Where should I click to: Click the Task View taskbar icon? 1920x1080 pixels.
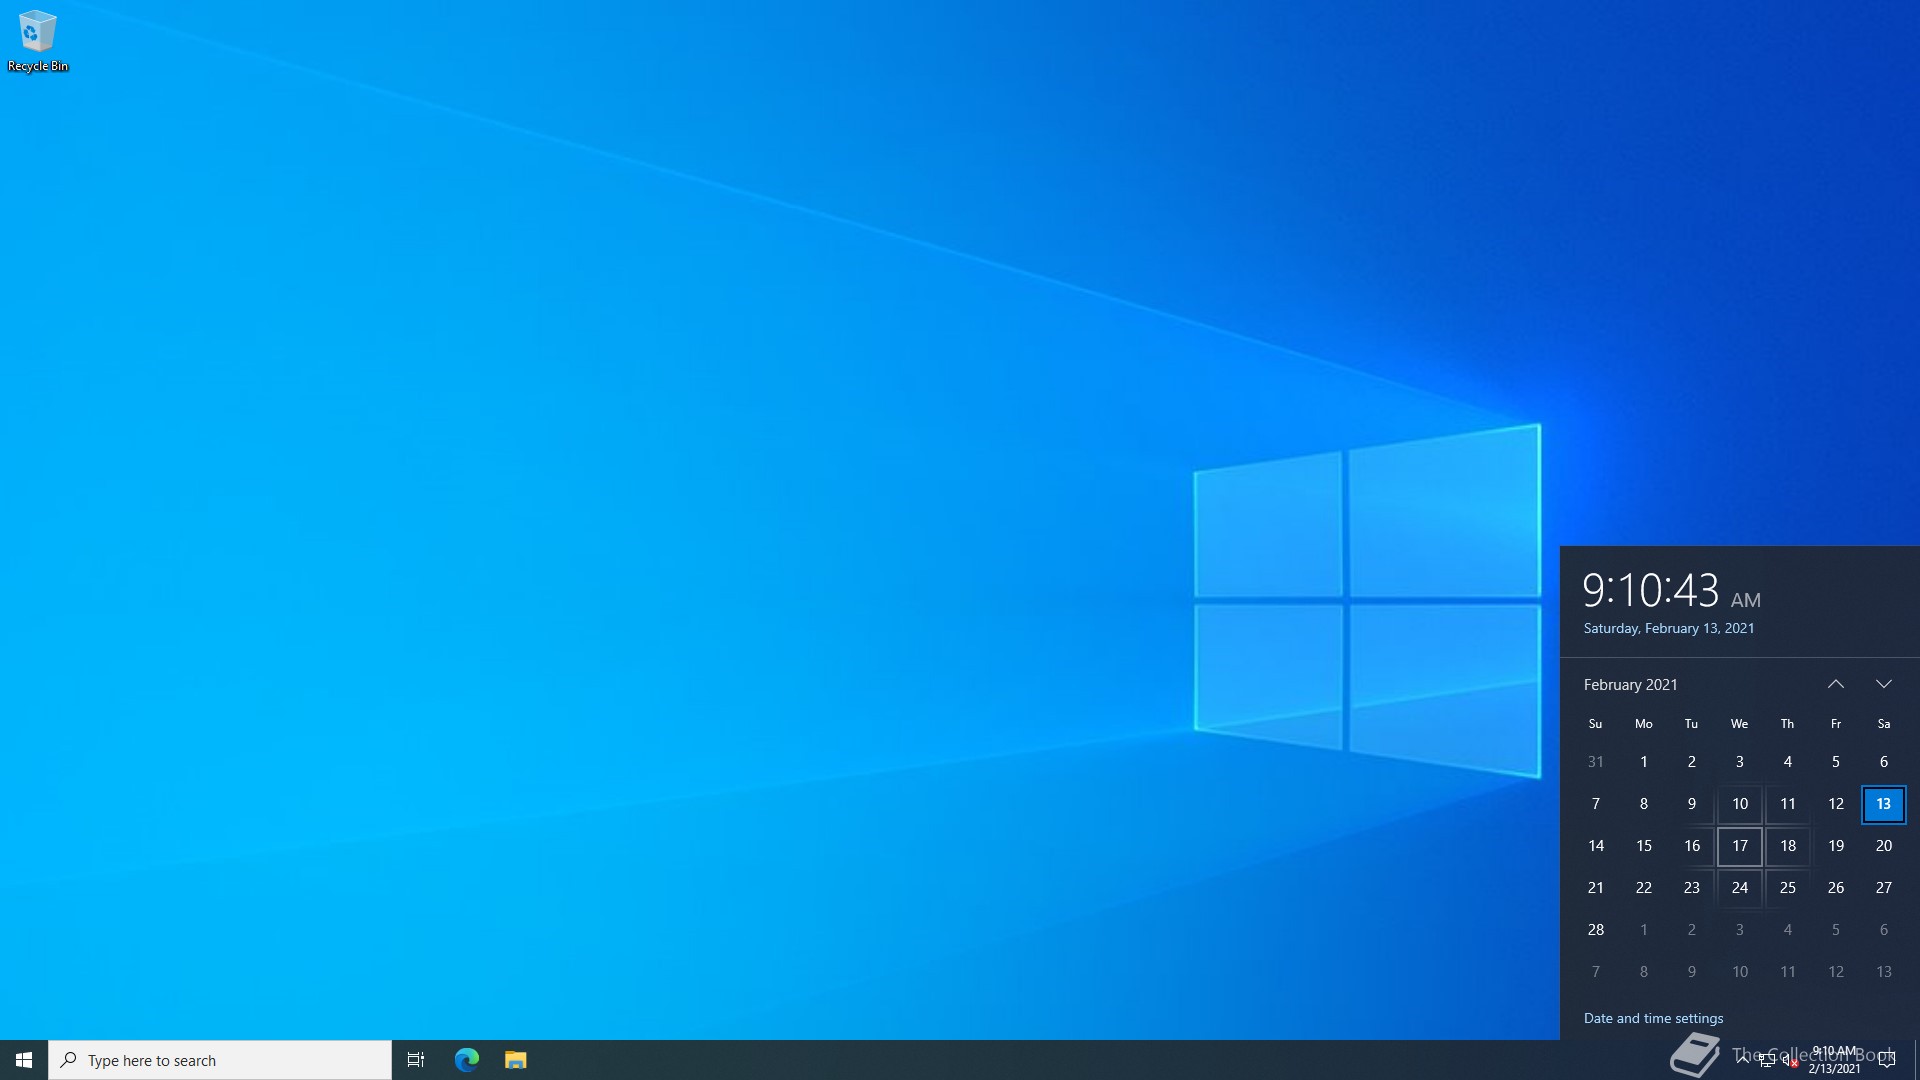point(416,1060)
